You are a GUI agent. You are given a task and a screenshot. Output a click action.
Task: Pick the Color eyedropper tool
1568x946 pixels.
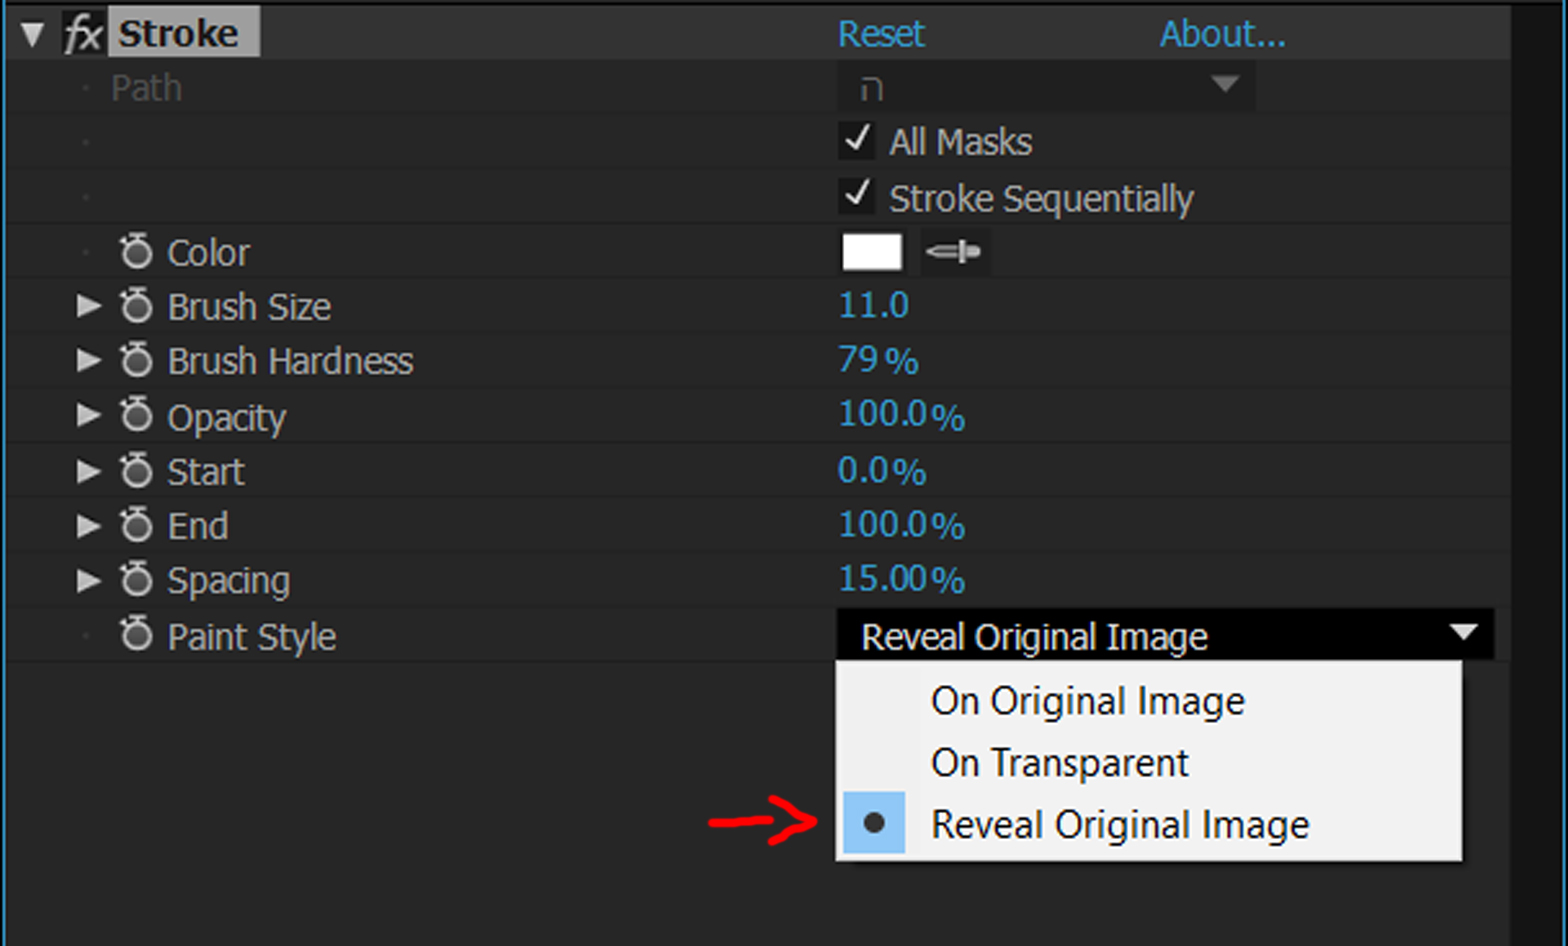pos(954,252)
